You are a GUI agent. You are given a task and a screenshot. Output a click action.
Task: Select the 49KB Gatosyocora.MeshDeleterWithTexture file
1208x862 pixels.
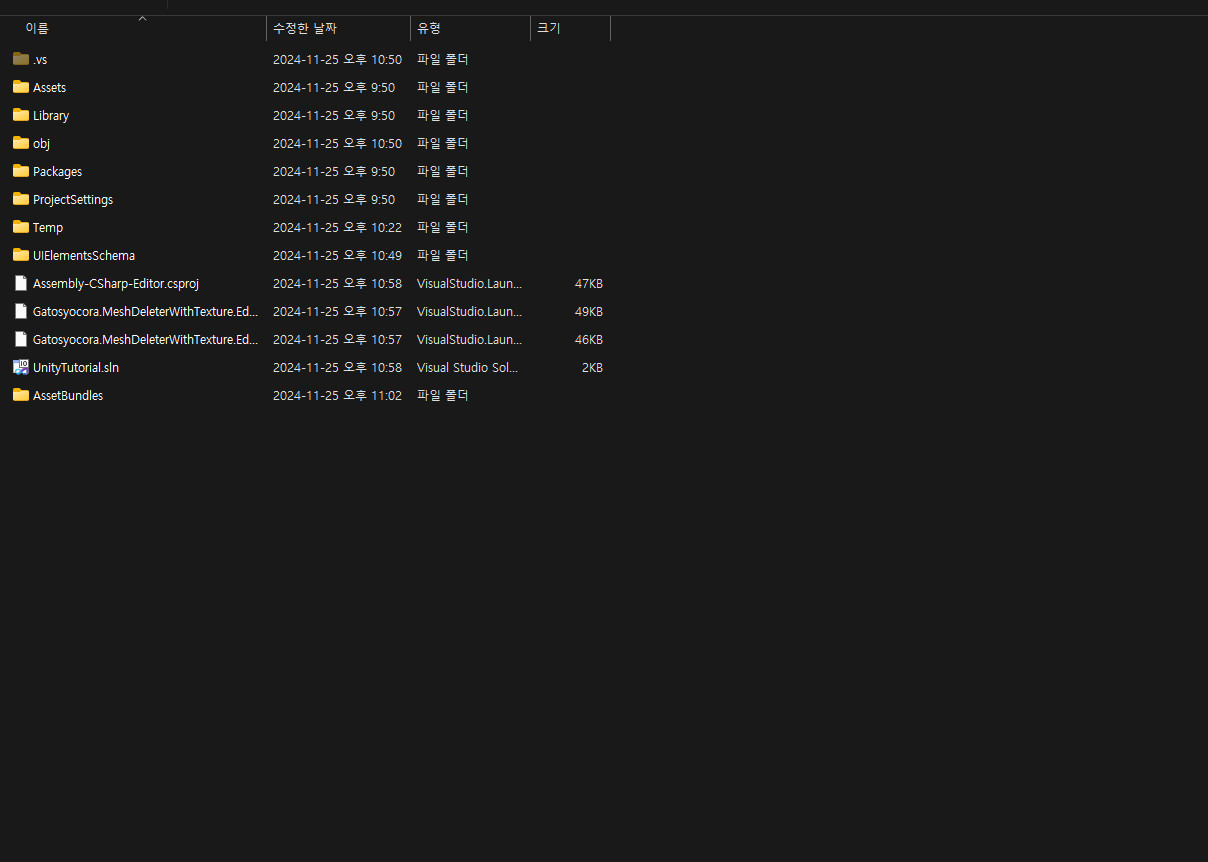click(145, 312)
